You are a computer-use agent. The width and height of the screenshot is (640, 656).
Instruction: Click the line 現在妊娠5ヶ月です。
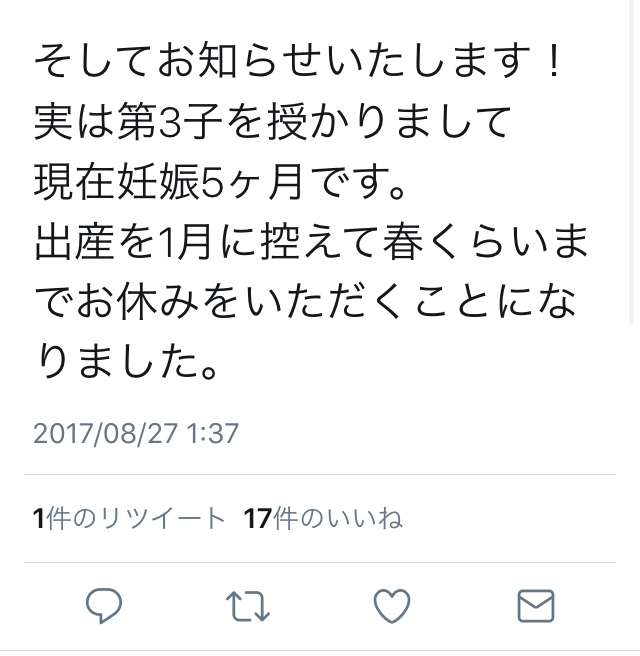tap(220, 182)
